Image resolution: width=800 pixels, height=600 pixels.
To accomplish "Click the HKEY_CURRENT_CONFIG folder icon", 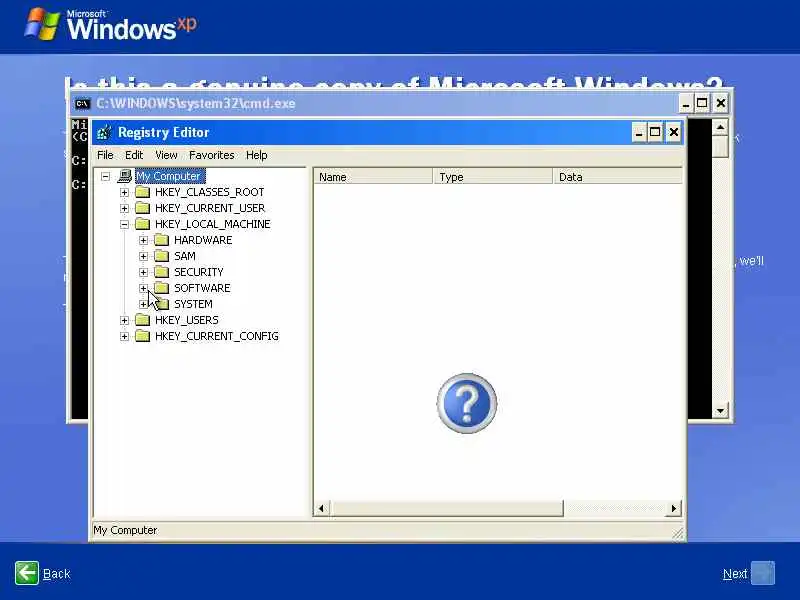I will tap(142, 336).
